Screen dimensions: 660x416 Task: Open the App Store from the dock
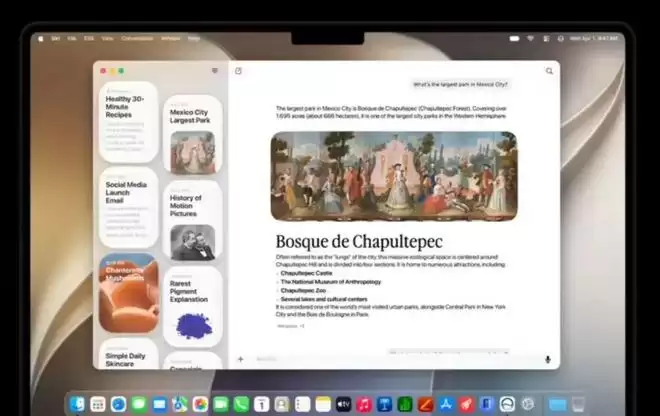pyautogui.click(x=446, y=405)
